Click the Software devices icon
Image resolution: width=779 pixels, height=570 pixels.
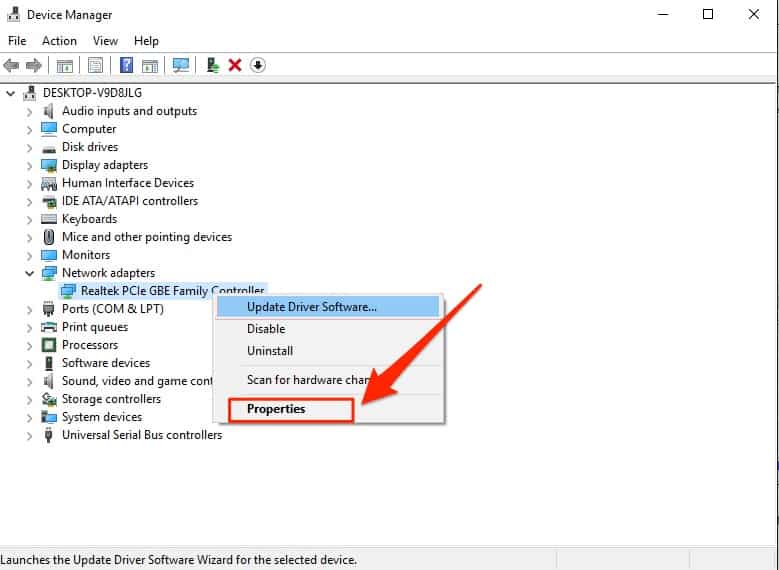[x=48, y=363]
